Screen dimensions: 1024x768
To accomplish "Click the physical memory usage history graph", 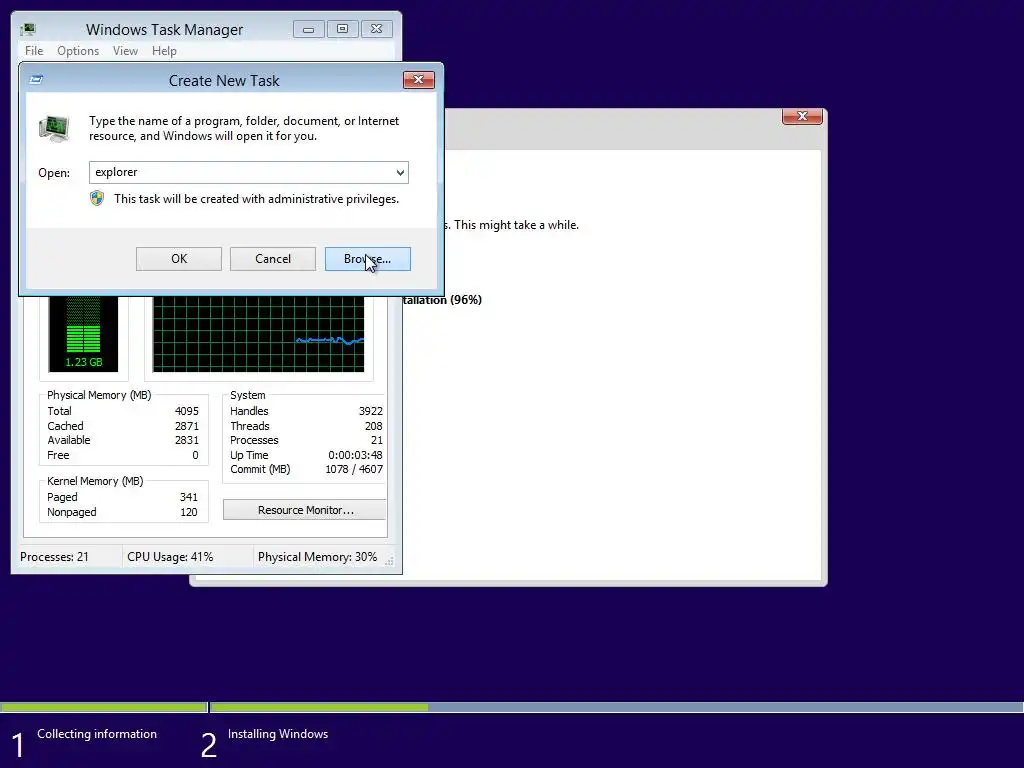I will click(x=259, y=334).
